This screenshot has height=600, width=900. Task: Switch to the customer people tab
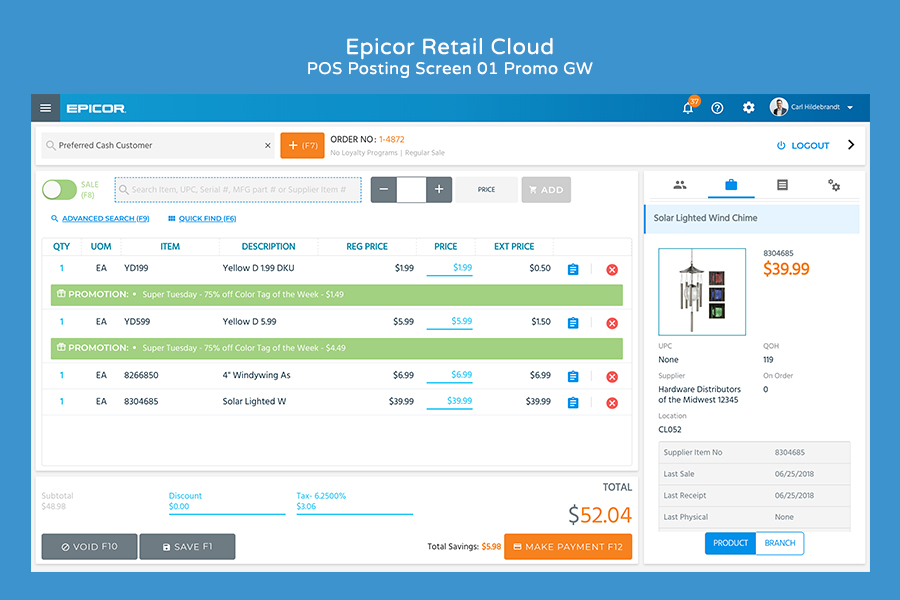680,185
